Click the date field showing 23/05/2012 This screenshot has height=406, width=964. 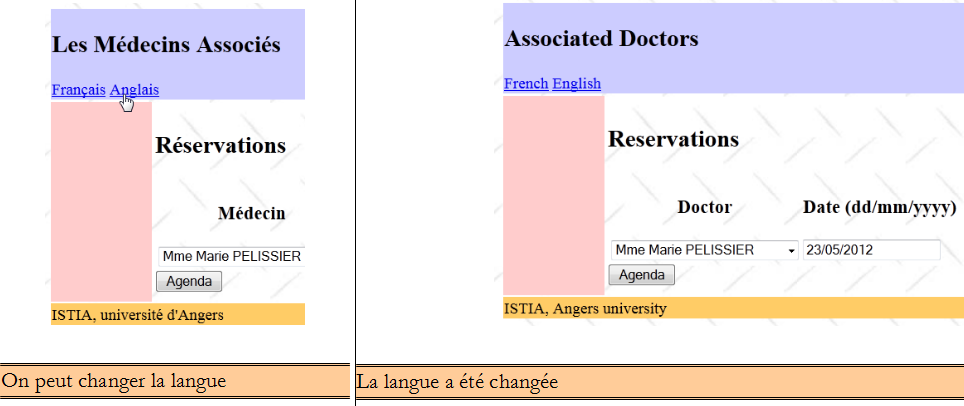pos(870,250)
